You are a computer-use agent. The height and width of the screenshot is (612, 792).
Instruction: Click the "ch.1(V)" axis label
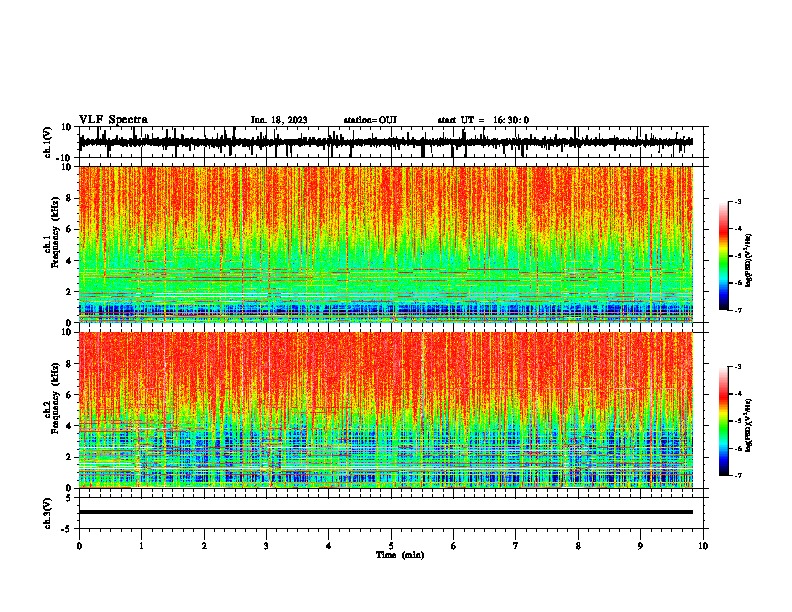(x=48, y=142)
